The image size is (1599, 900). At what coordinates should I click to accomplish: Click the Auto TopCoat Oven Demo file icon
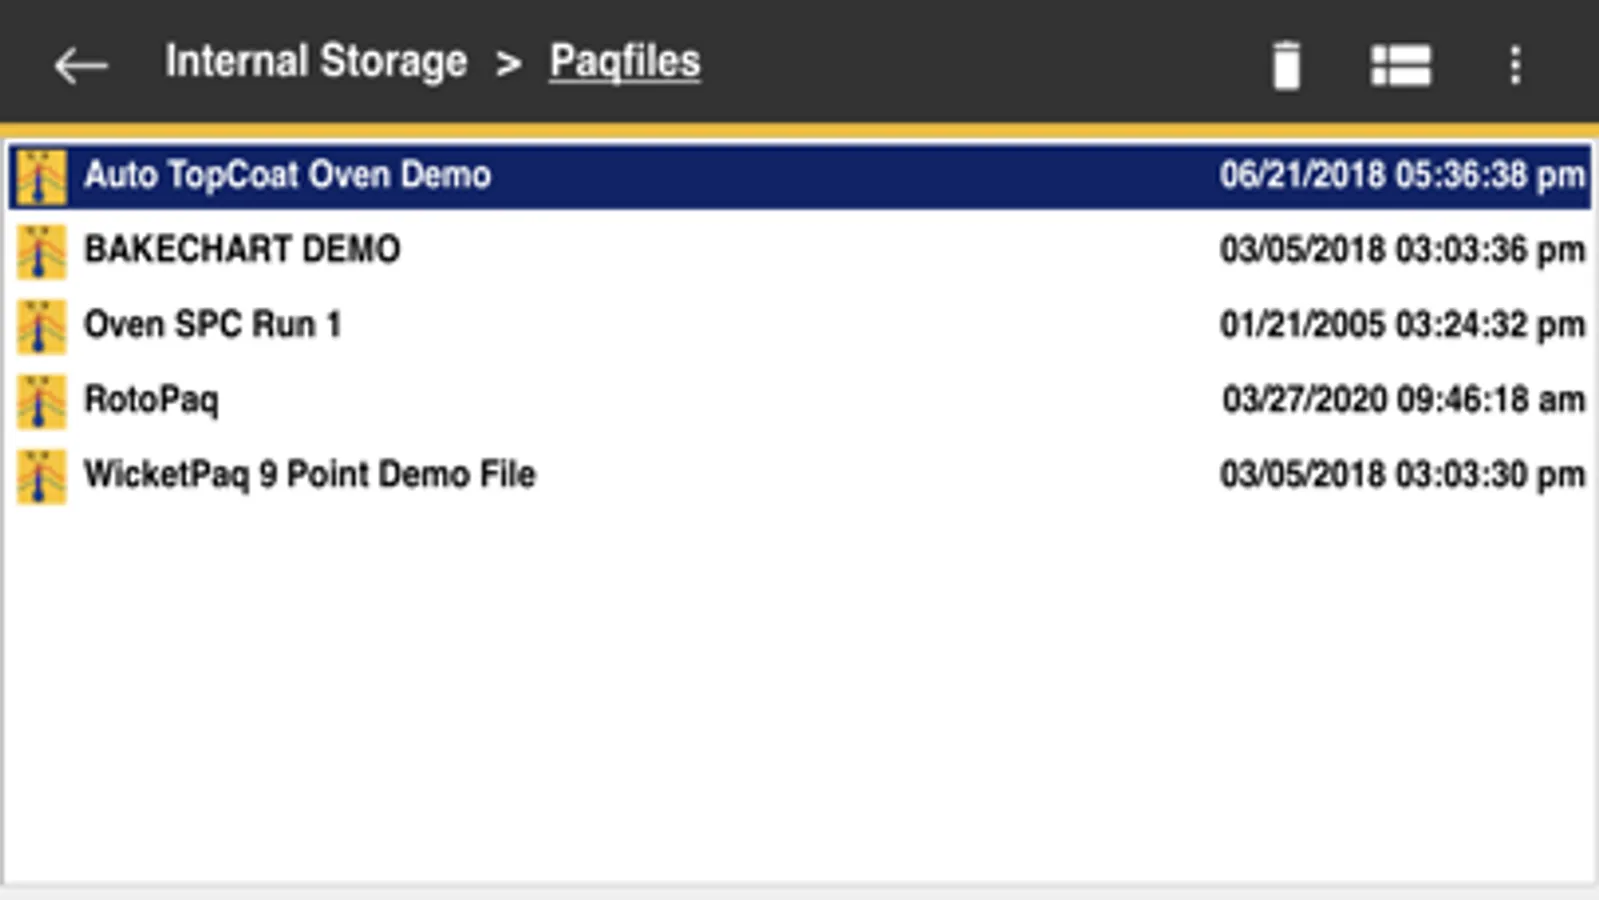tap(41, 177)
